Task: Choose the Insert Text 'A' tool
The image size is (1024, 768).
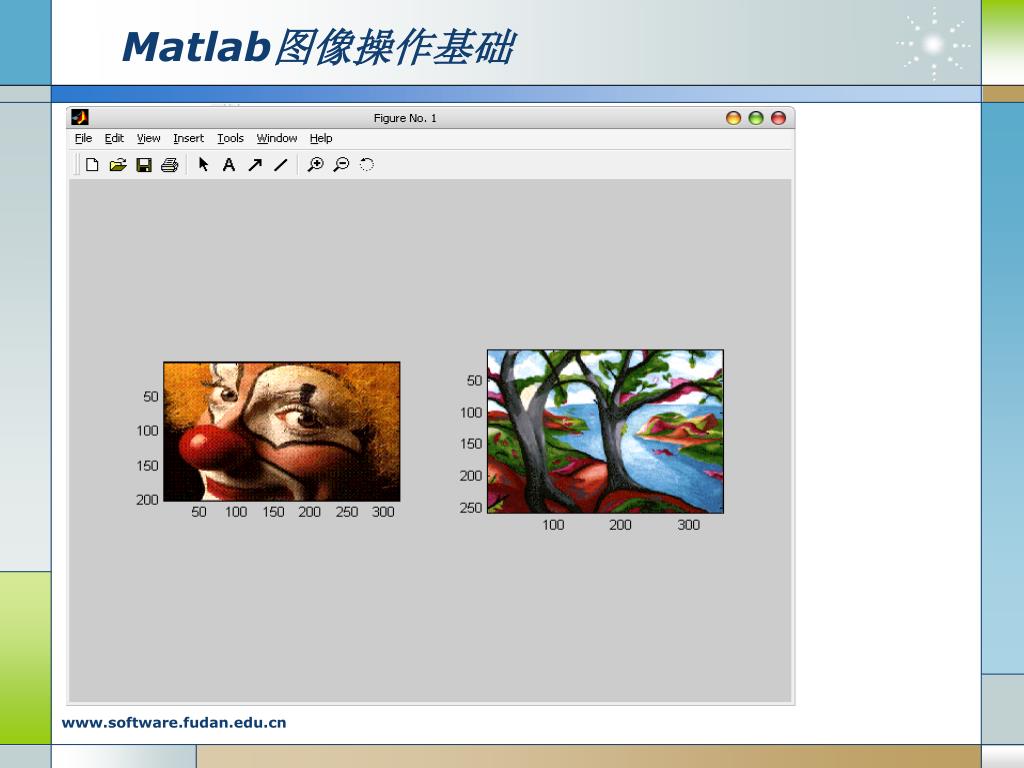Action: [x=229, y=165]
